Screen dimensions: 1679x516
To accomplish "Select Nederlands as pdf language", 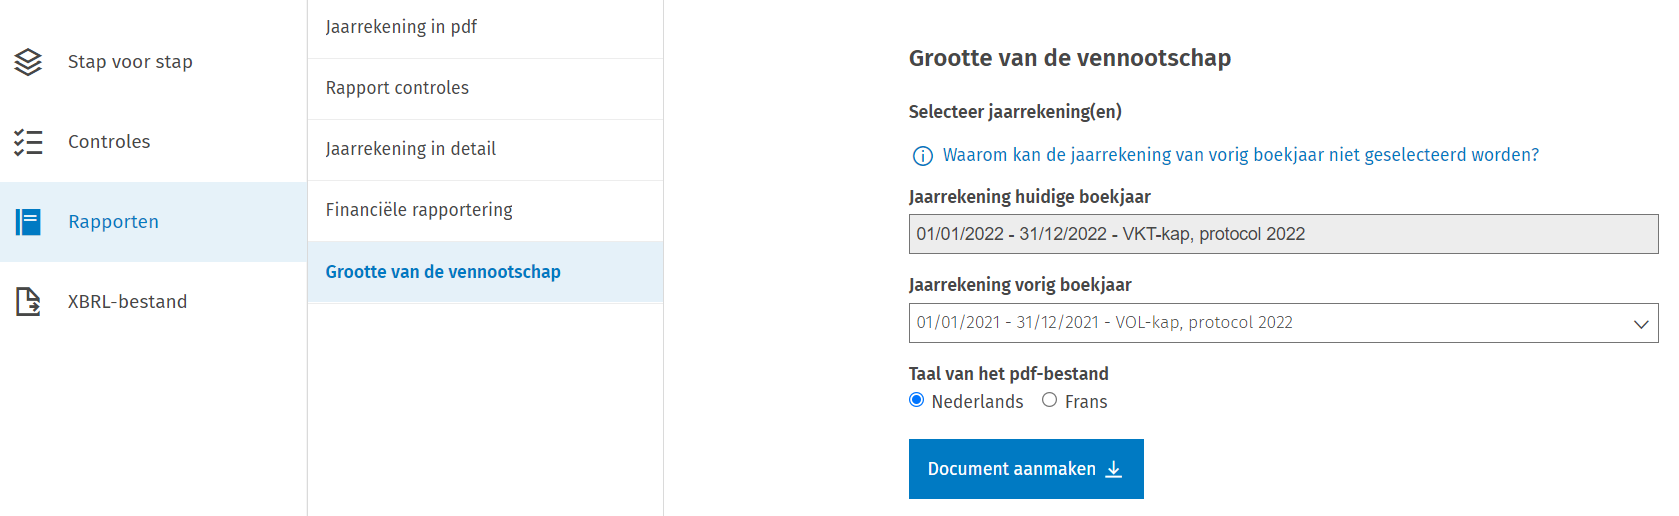I will (917, 400).
